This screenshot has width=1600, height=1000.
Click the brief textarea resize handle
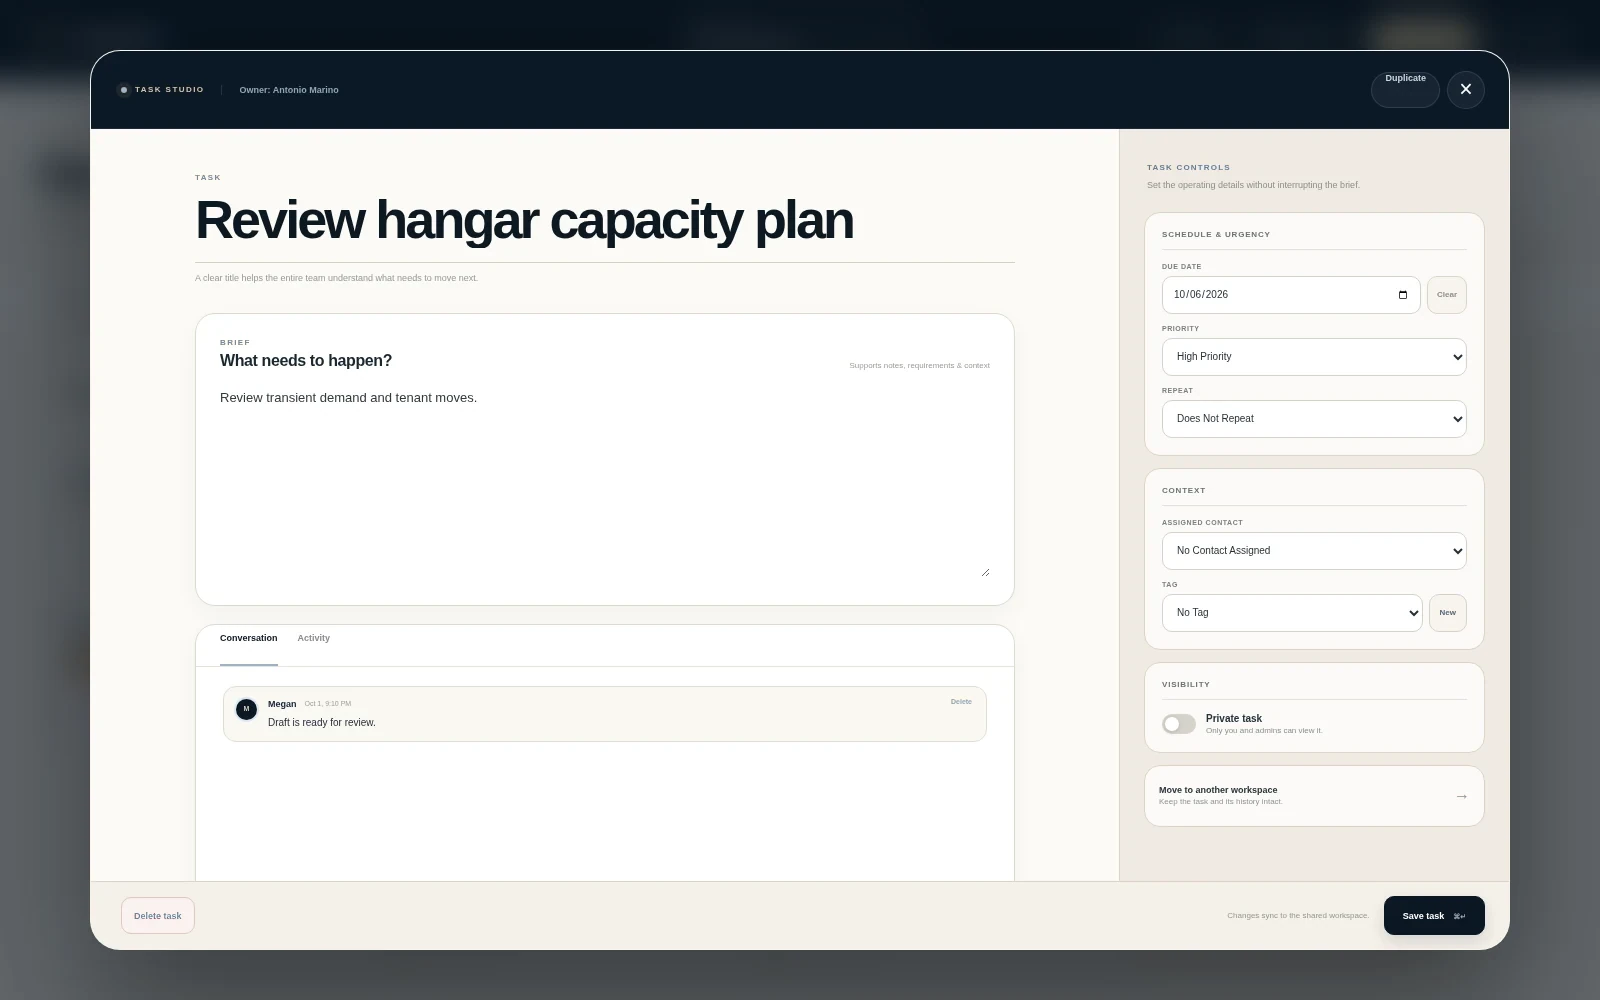click(985, 572)
